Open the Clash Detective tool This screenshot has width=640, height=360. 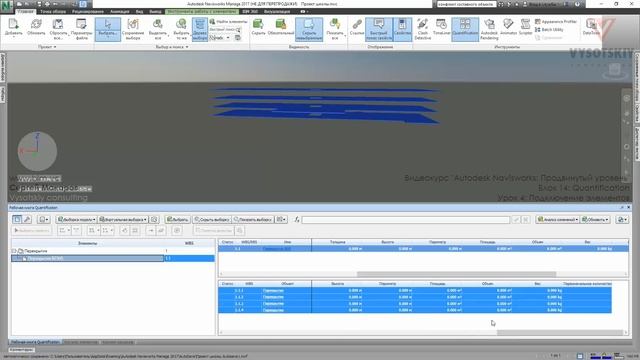pyautogui.click(x=423, y=29)
